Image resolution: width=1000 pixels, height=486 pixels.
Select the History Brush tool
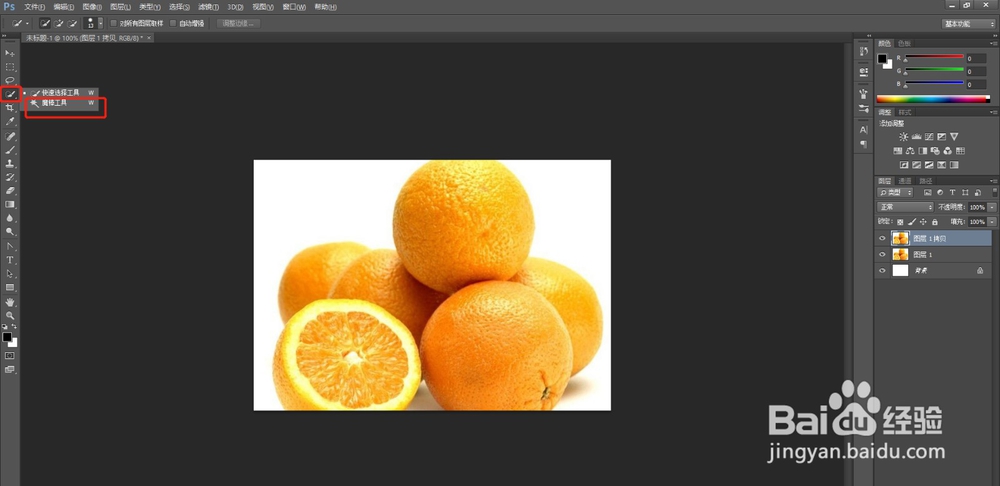tap(10, 177)
